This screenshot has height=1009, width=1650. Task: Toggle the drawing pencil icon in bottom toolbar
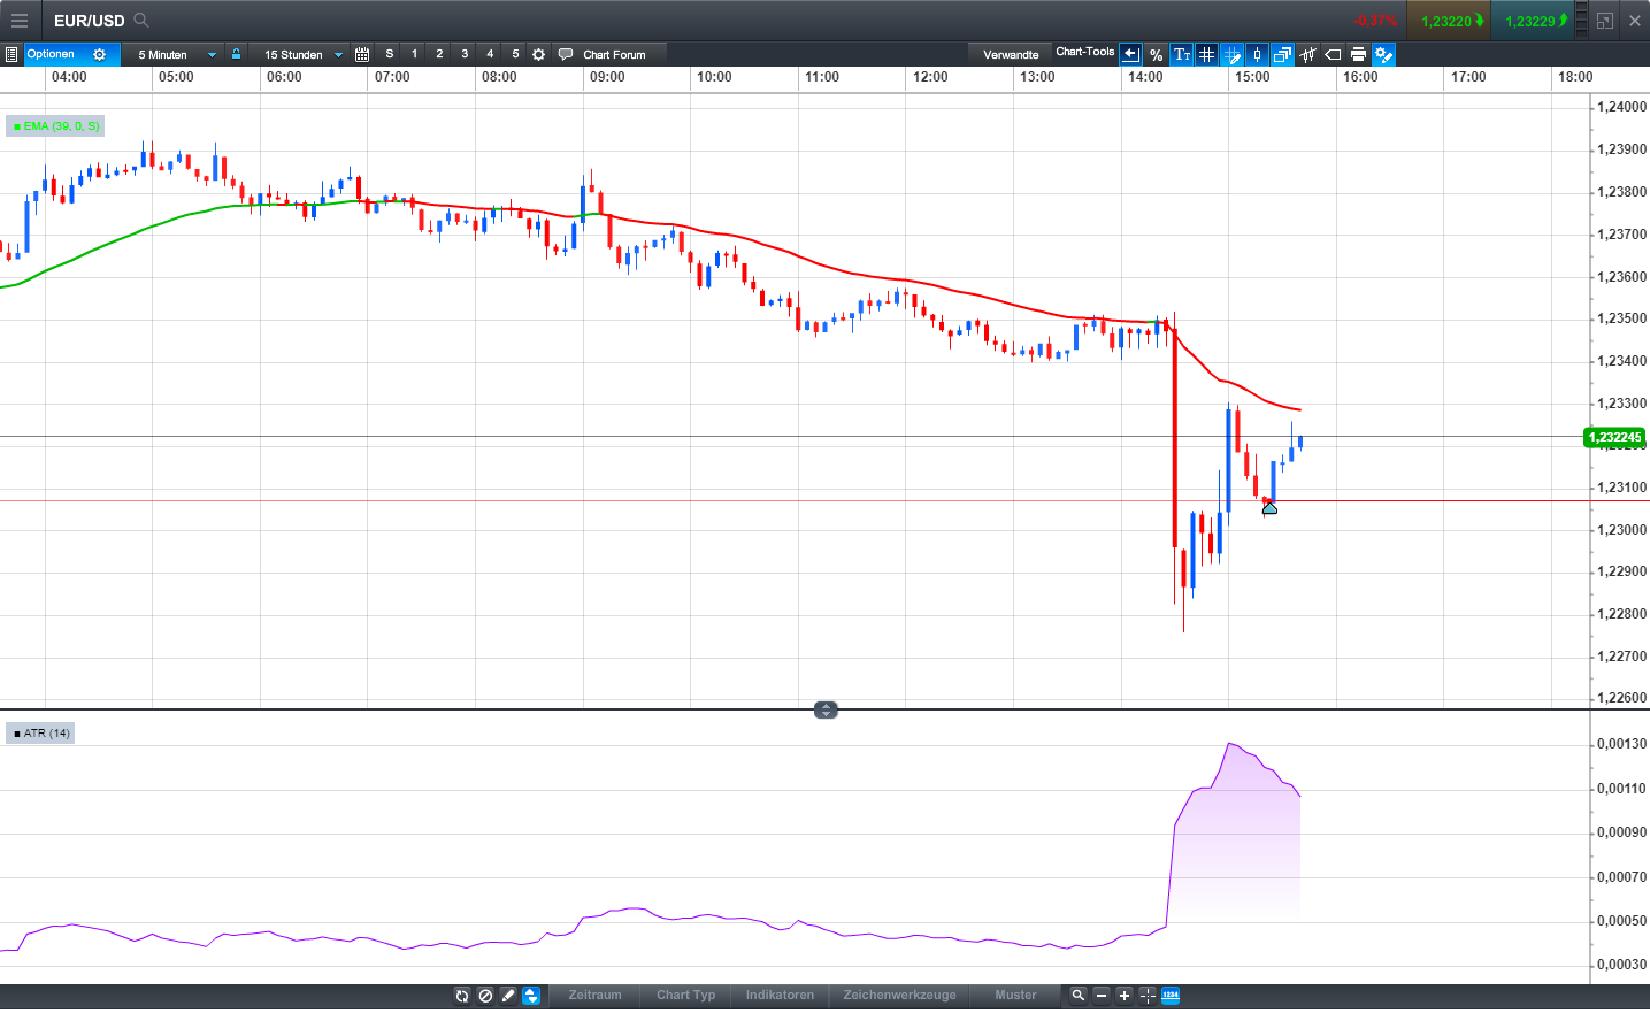(x=508, y=996)
